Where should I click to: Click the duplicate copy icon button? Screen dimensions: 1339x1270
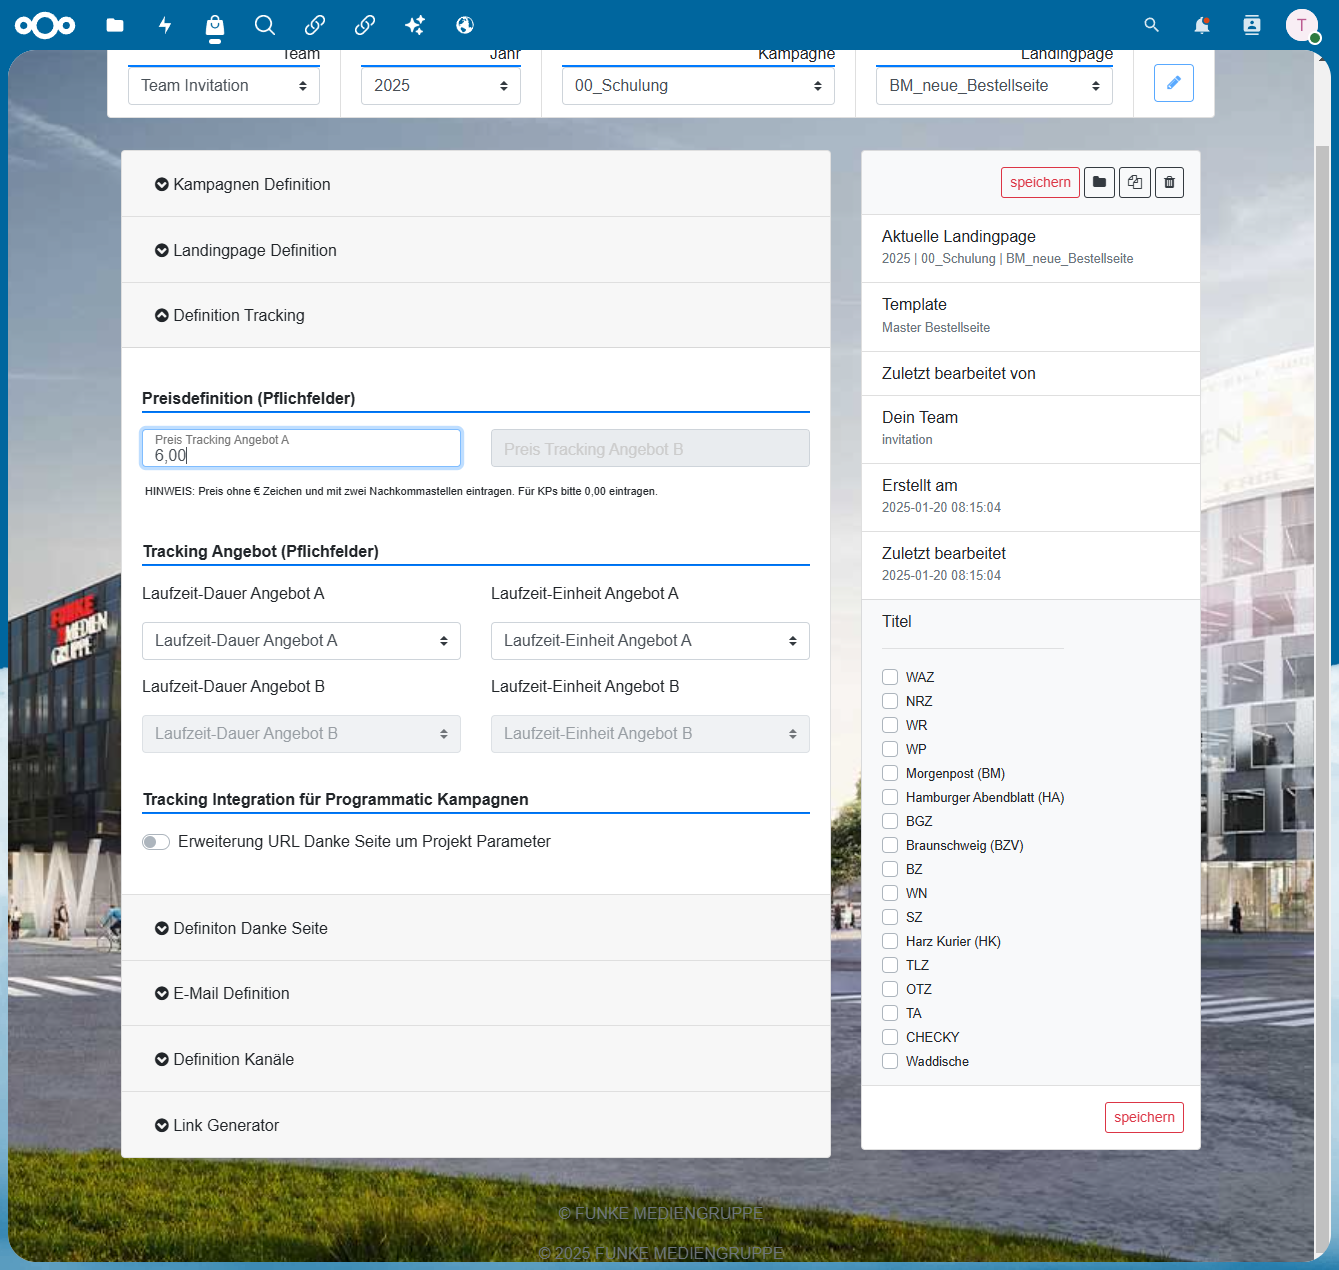coord(1135,182)
